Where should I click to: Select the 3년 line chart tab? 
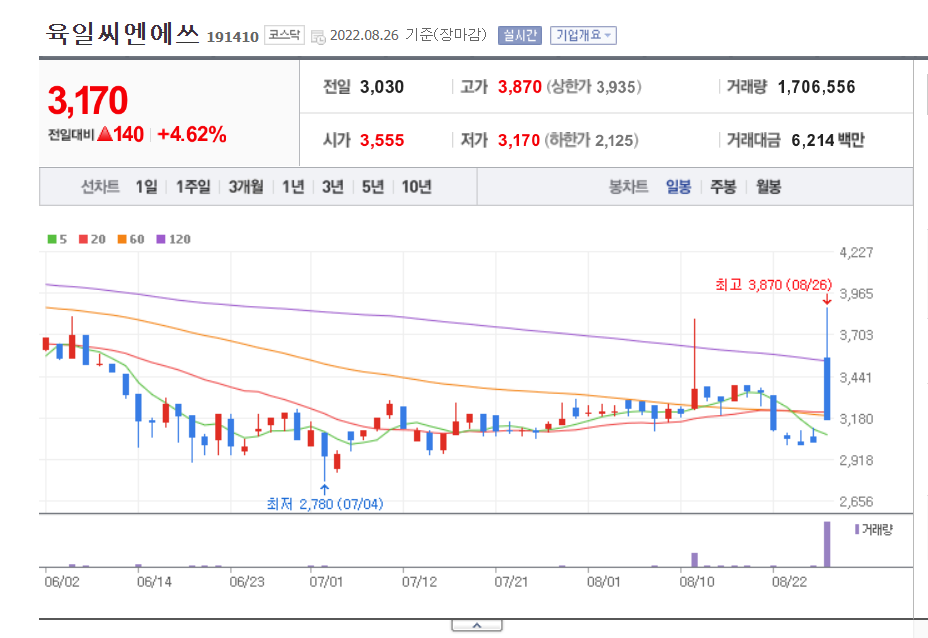333,187
